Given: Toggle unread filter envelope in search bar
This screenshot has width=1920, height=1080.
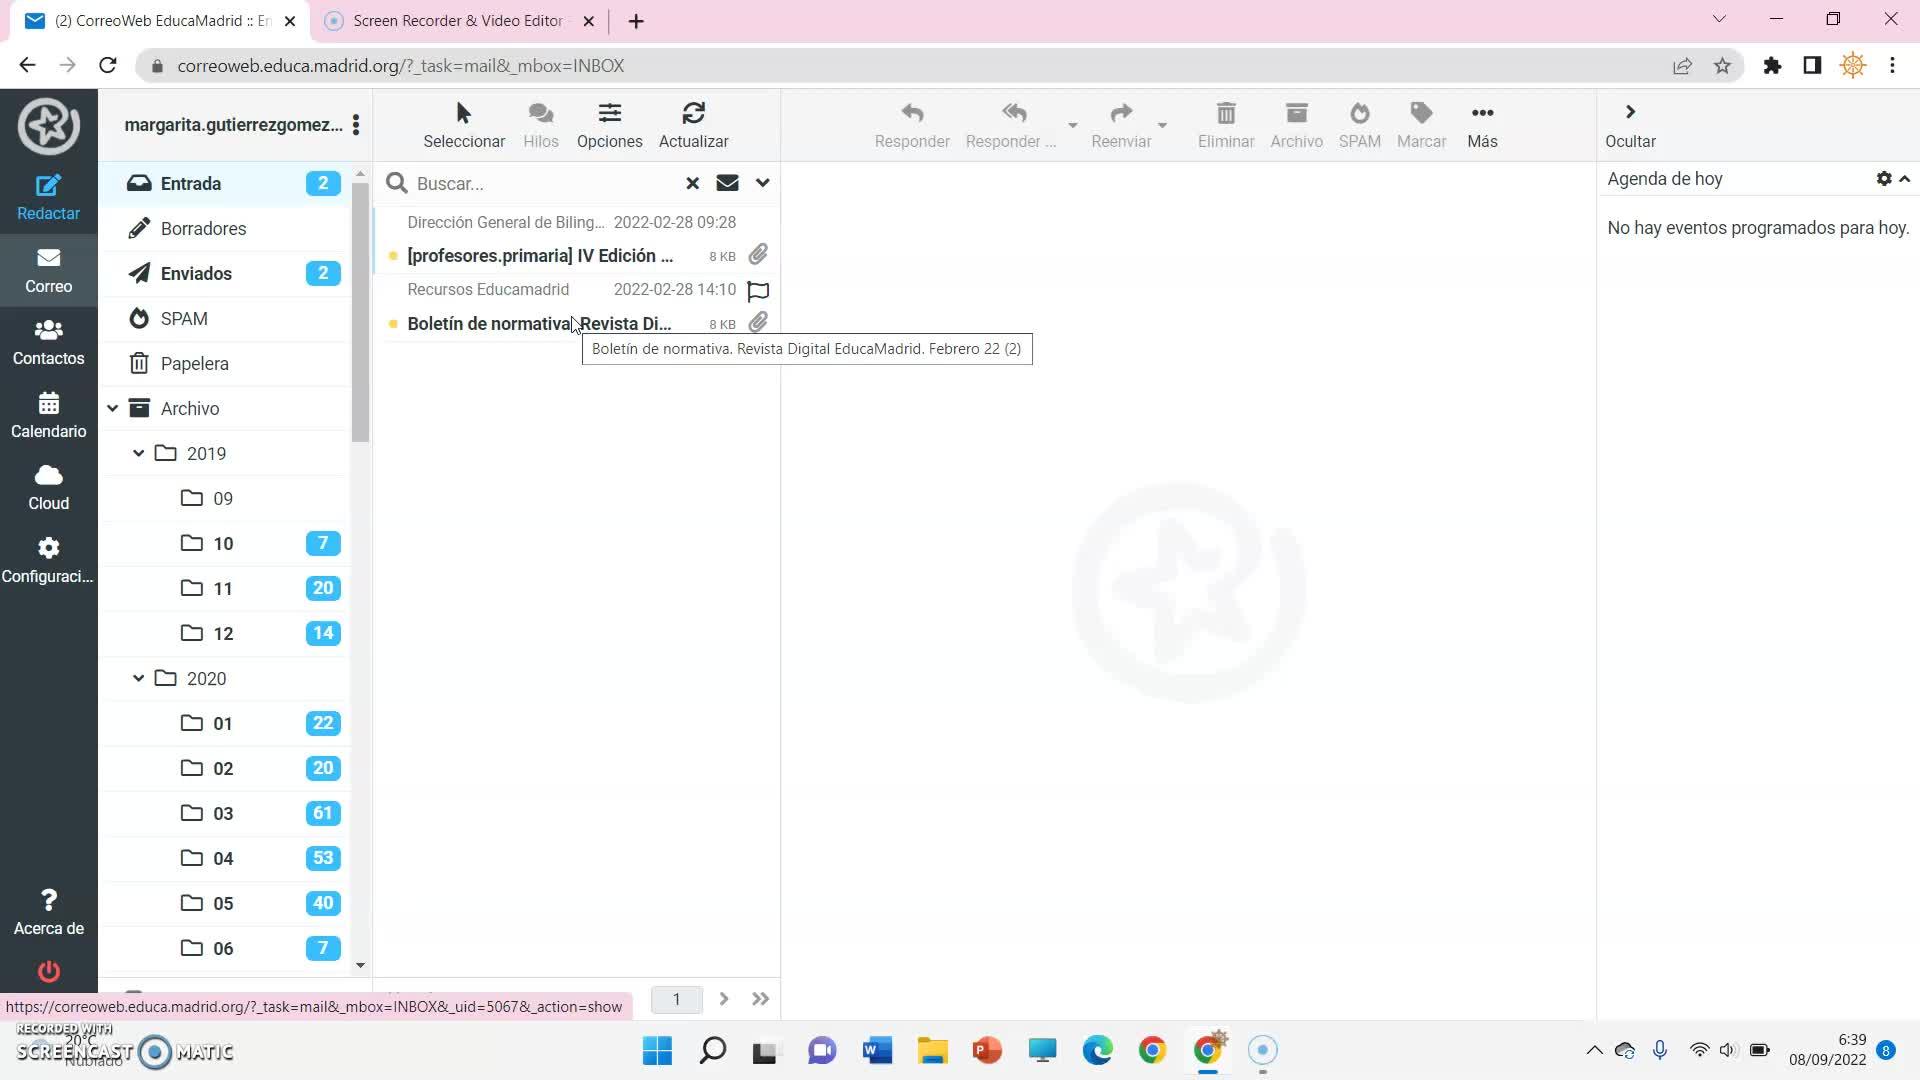Looking at the screenshot, I should click(727, 183).
